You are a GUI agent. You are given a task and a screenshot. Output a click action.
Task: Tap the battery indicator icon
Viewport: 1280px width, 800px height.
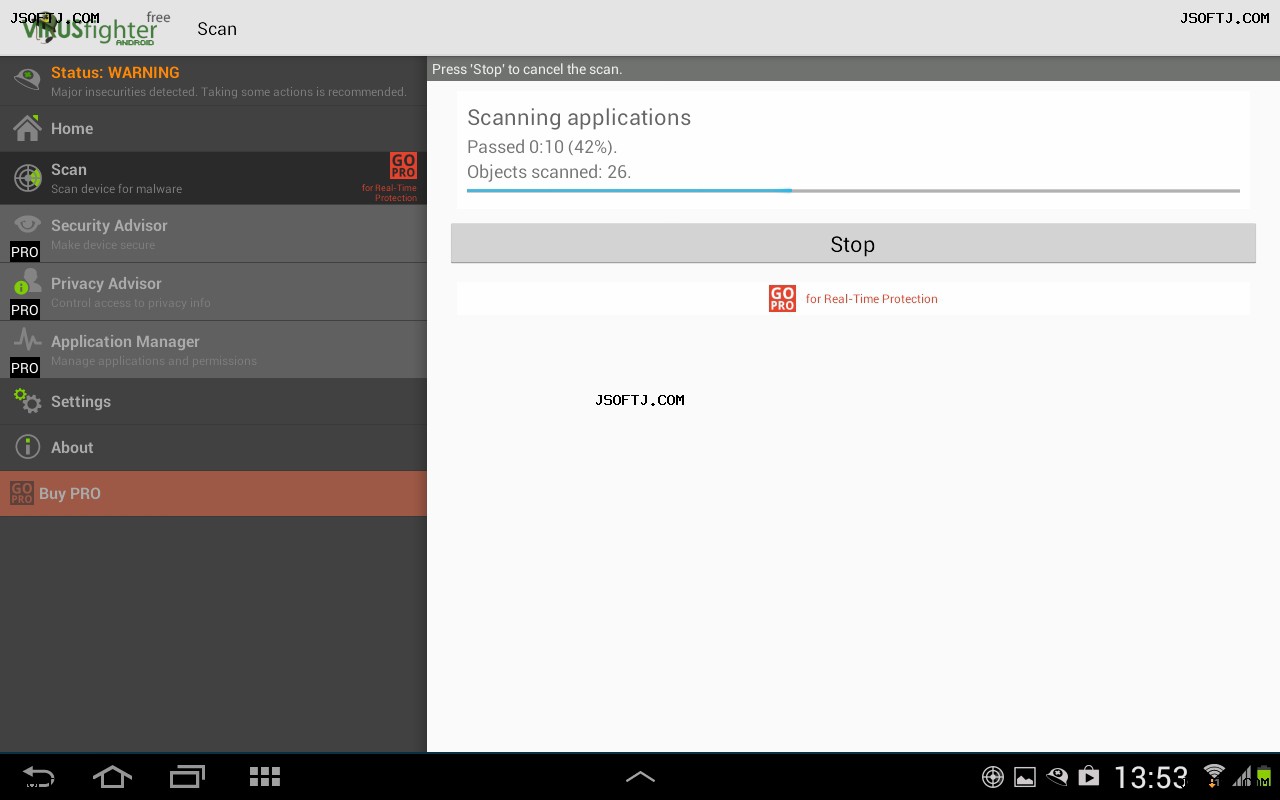click(1264, 776)
